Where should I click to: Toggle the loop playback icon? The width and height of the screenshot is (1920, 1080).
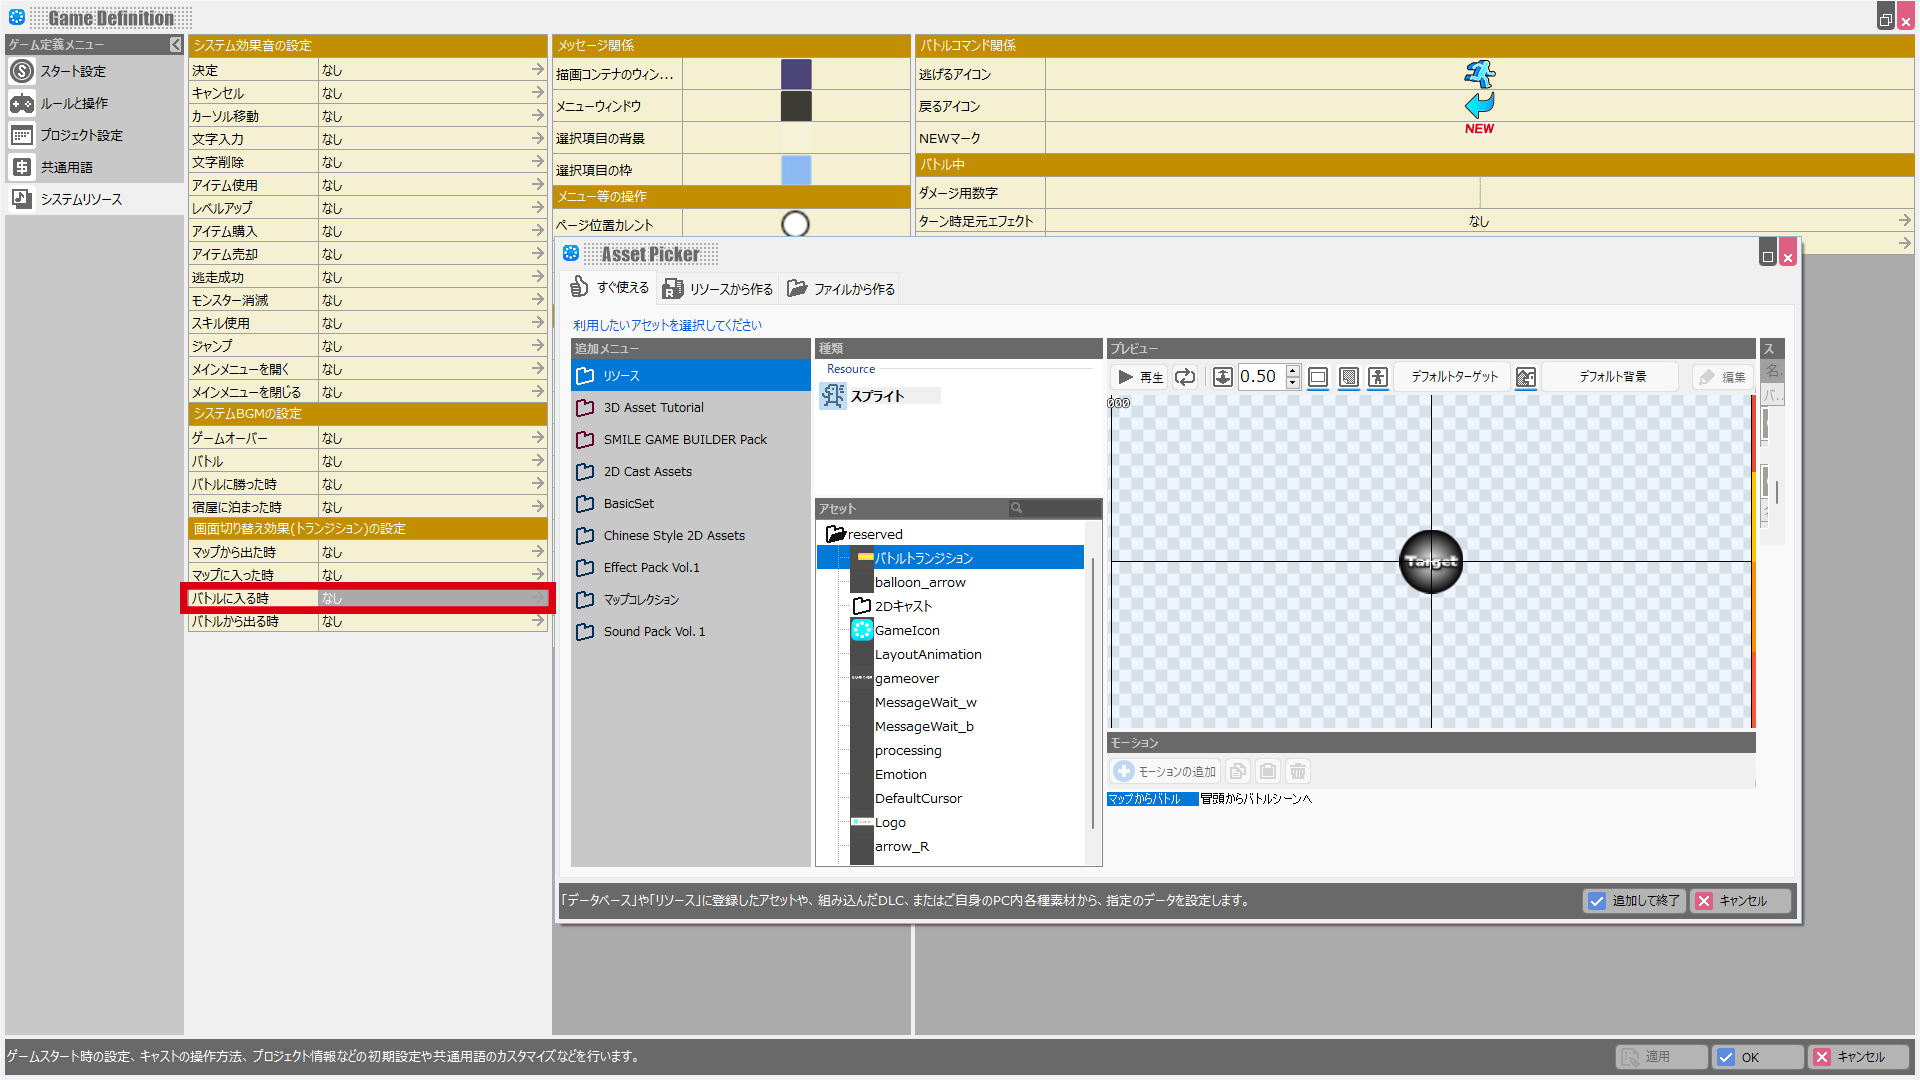[1185, 377]
